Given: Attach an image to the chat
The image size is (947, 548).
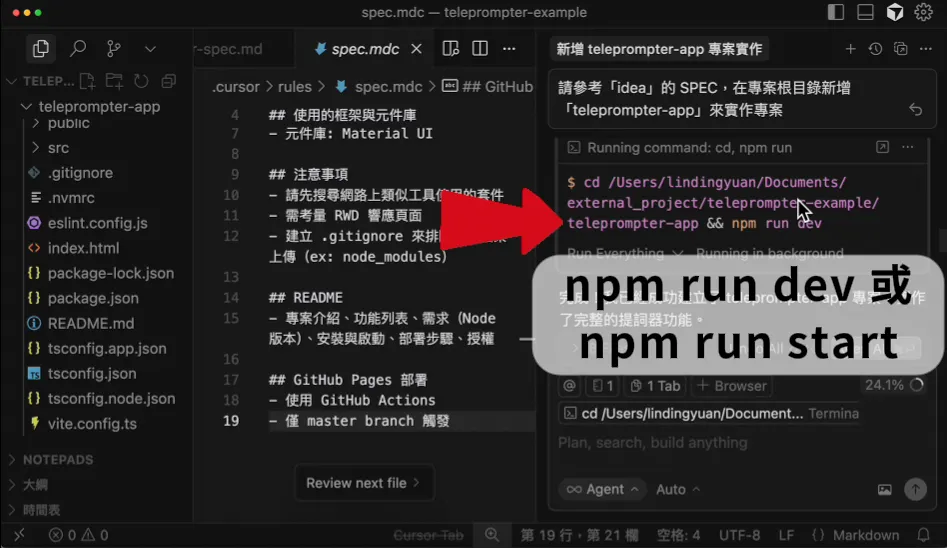Looking at the screenshot, I should click(x=884, y=489).
